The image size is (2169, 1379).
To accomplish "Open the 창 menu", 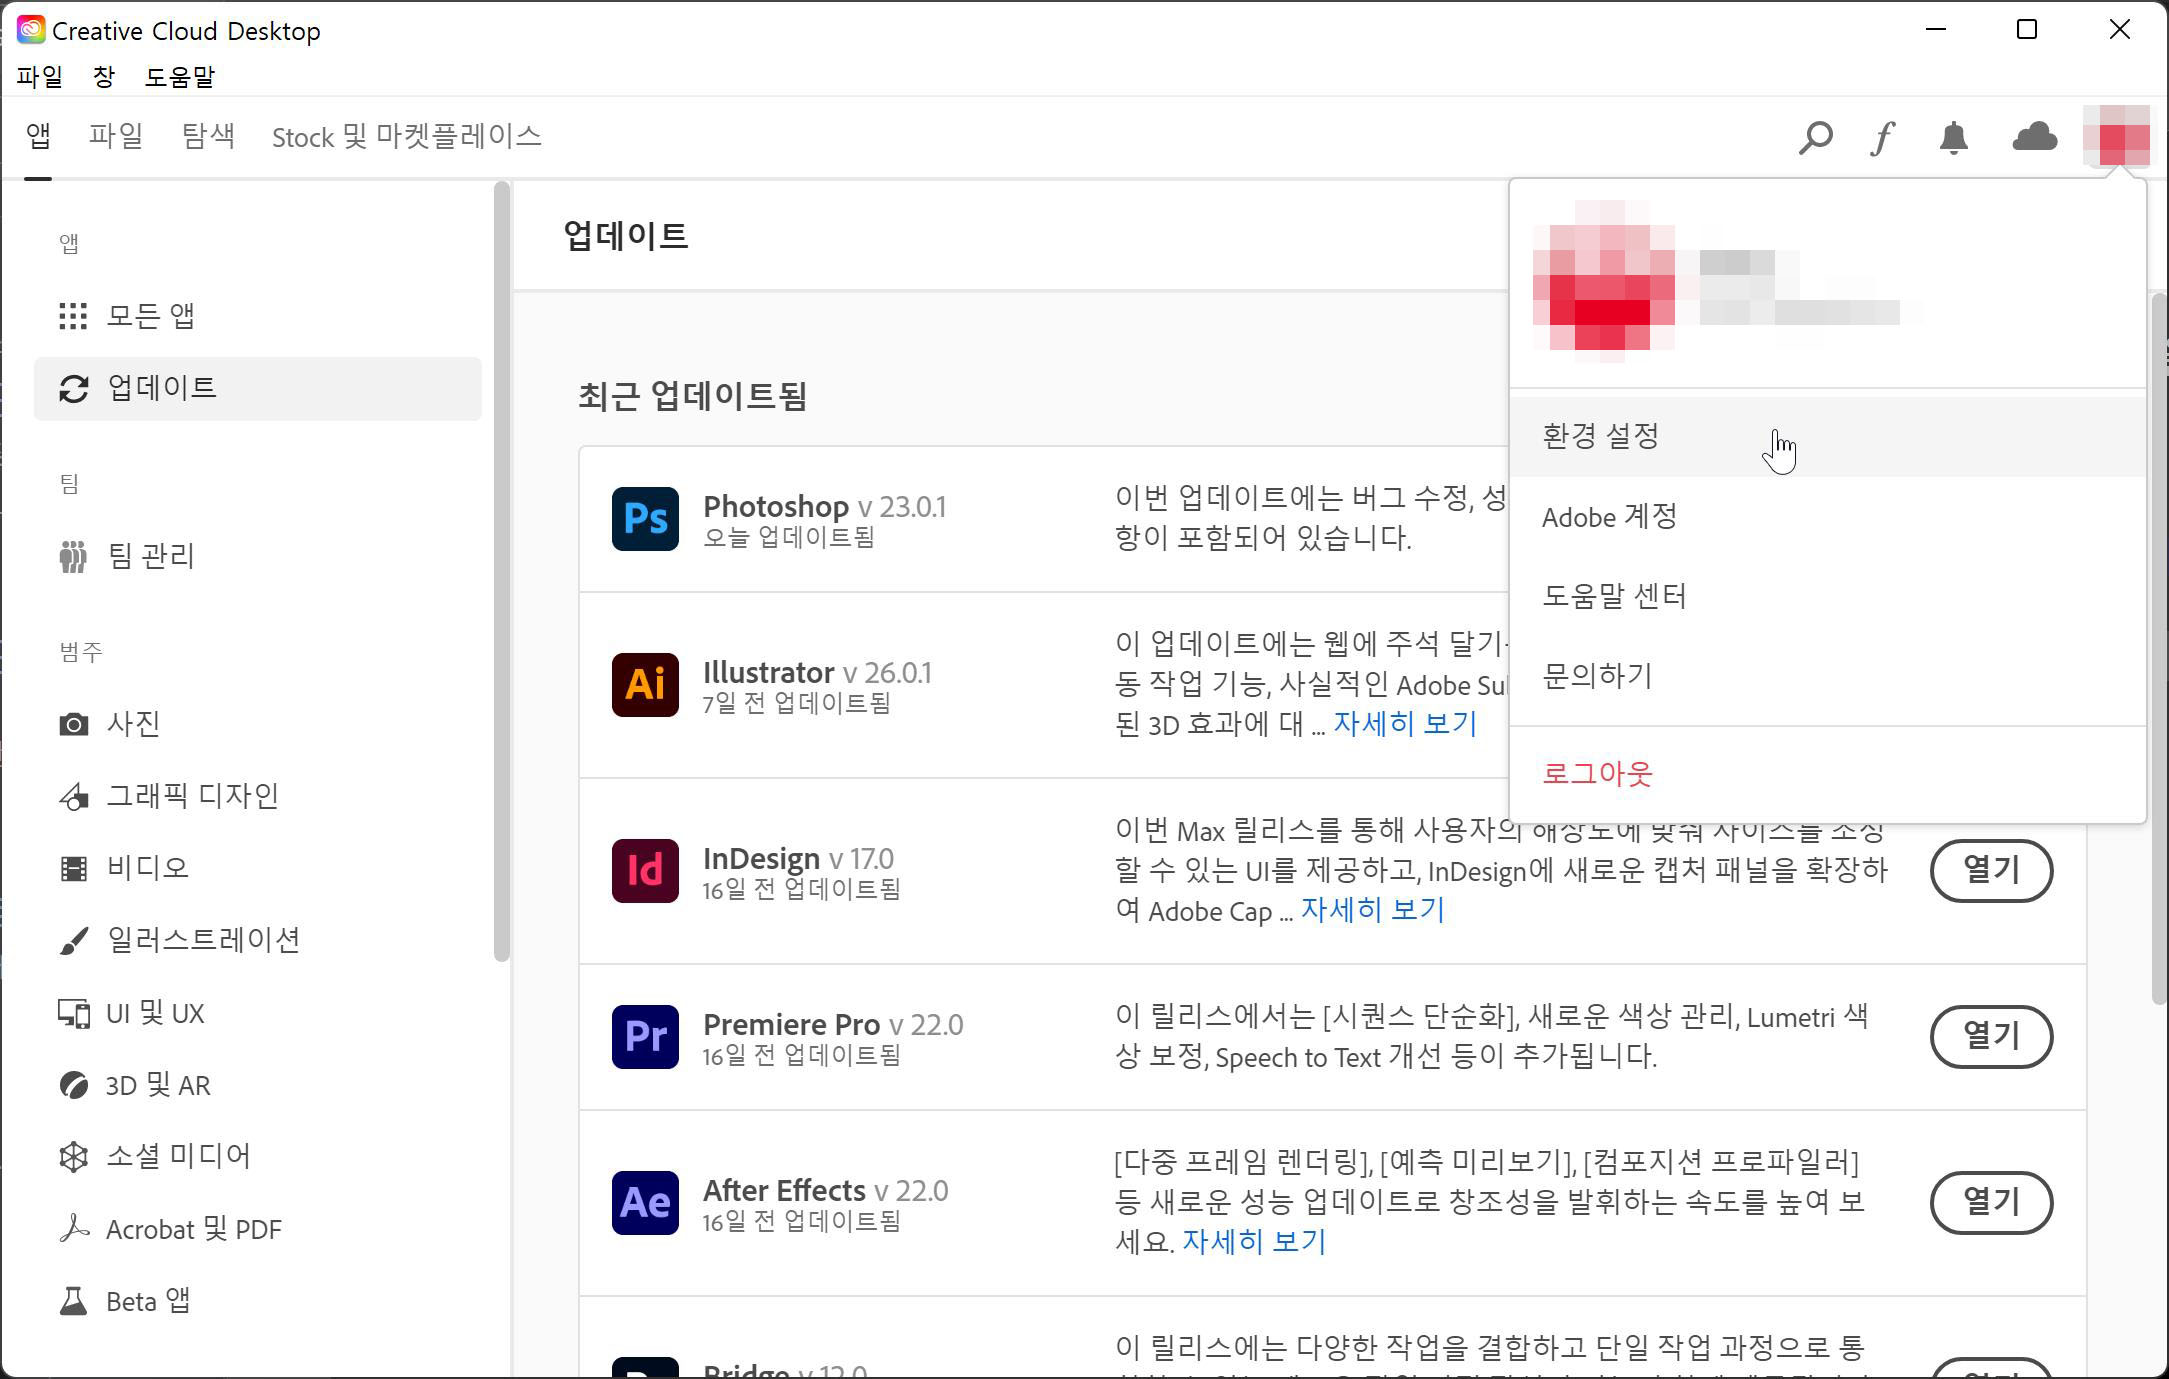I will click(x=104, y=77).
